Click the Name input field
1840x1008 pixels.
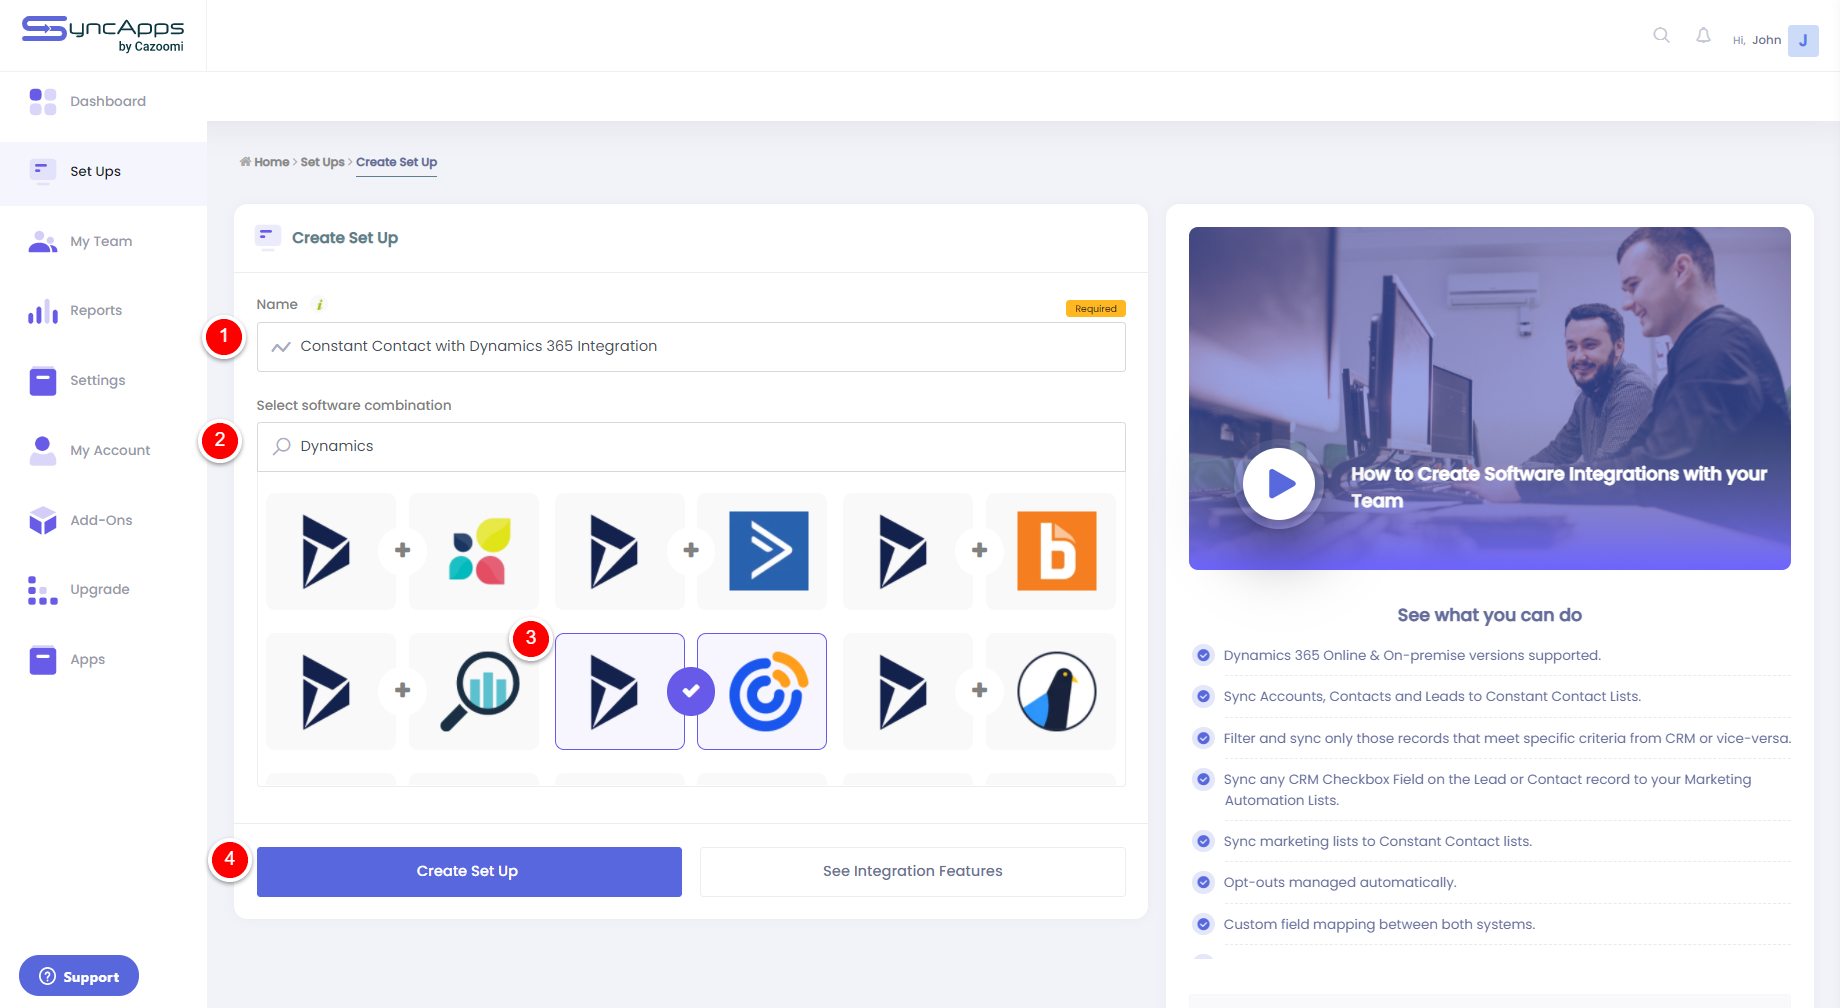tap(691, 347)
